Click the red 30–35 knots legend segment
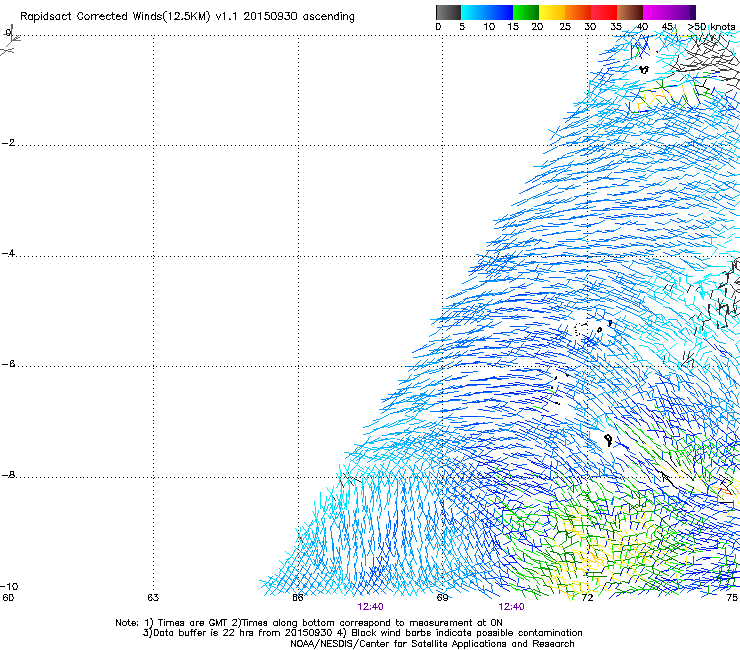740x650 pixels. [x=604, y=12]
